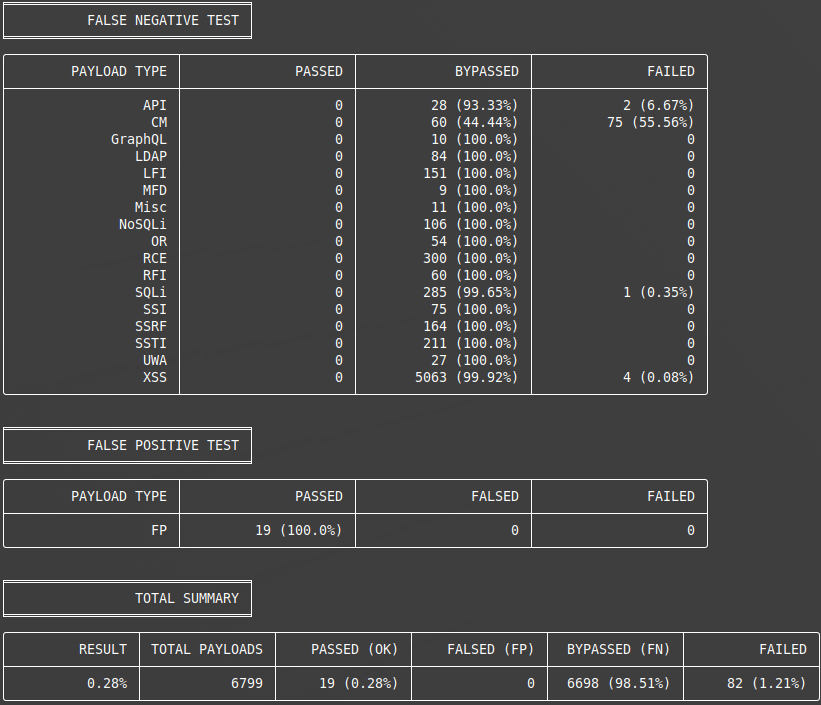Click the FALSED column header
The height and width of the screenshot is (705, 821).
click(x=495, y=496)
